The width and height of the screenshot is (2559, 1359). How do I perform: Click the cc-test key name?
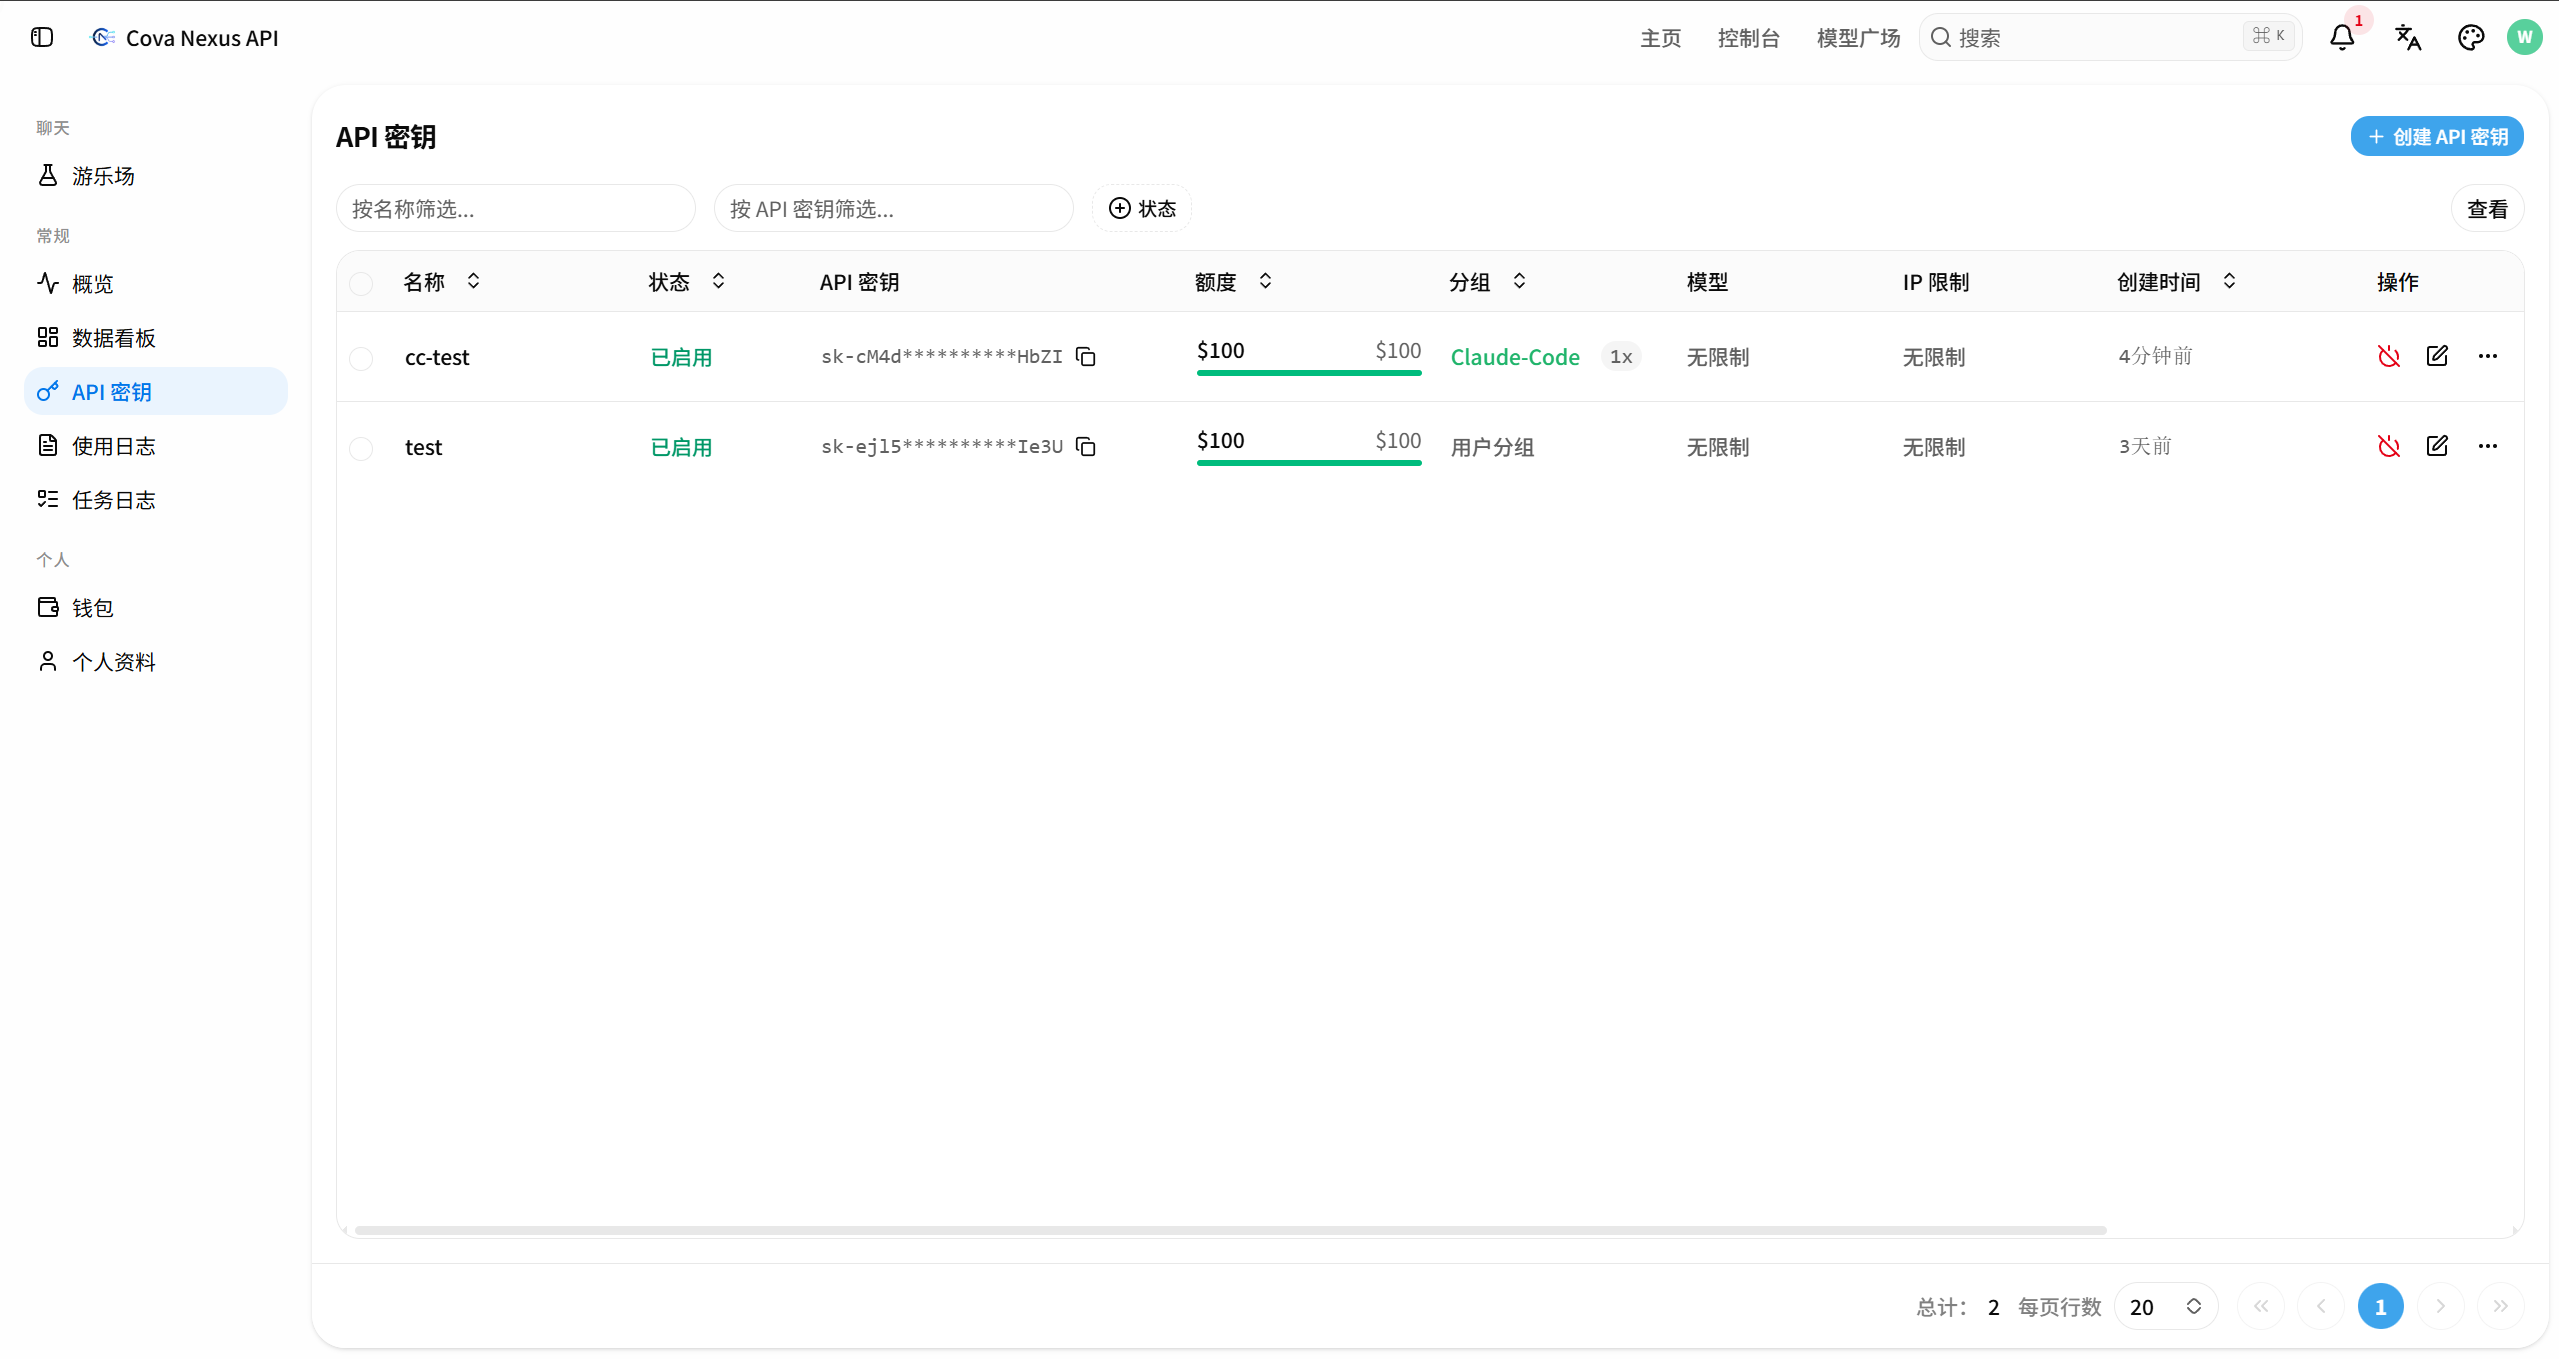[437, 357]
